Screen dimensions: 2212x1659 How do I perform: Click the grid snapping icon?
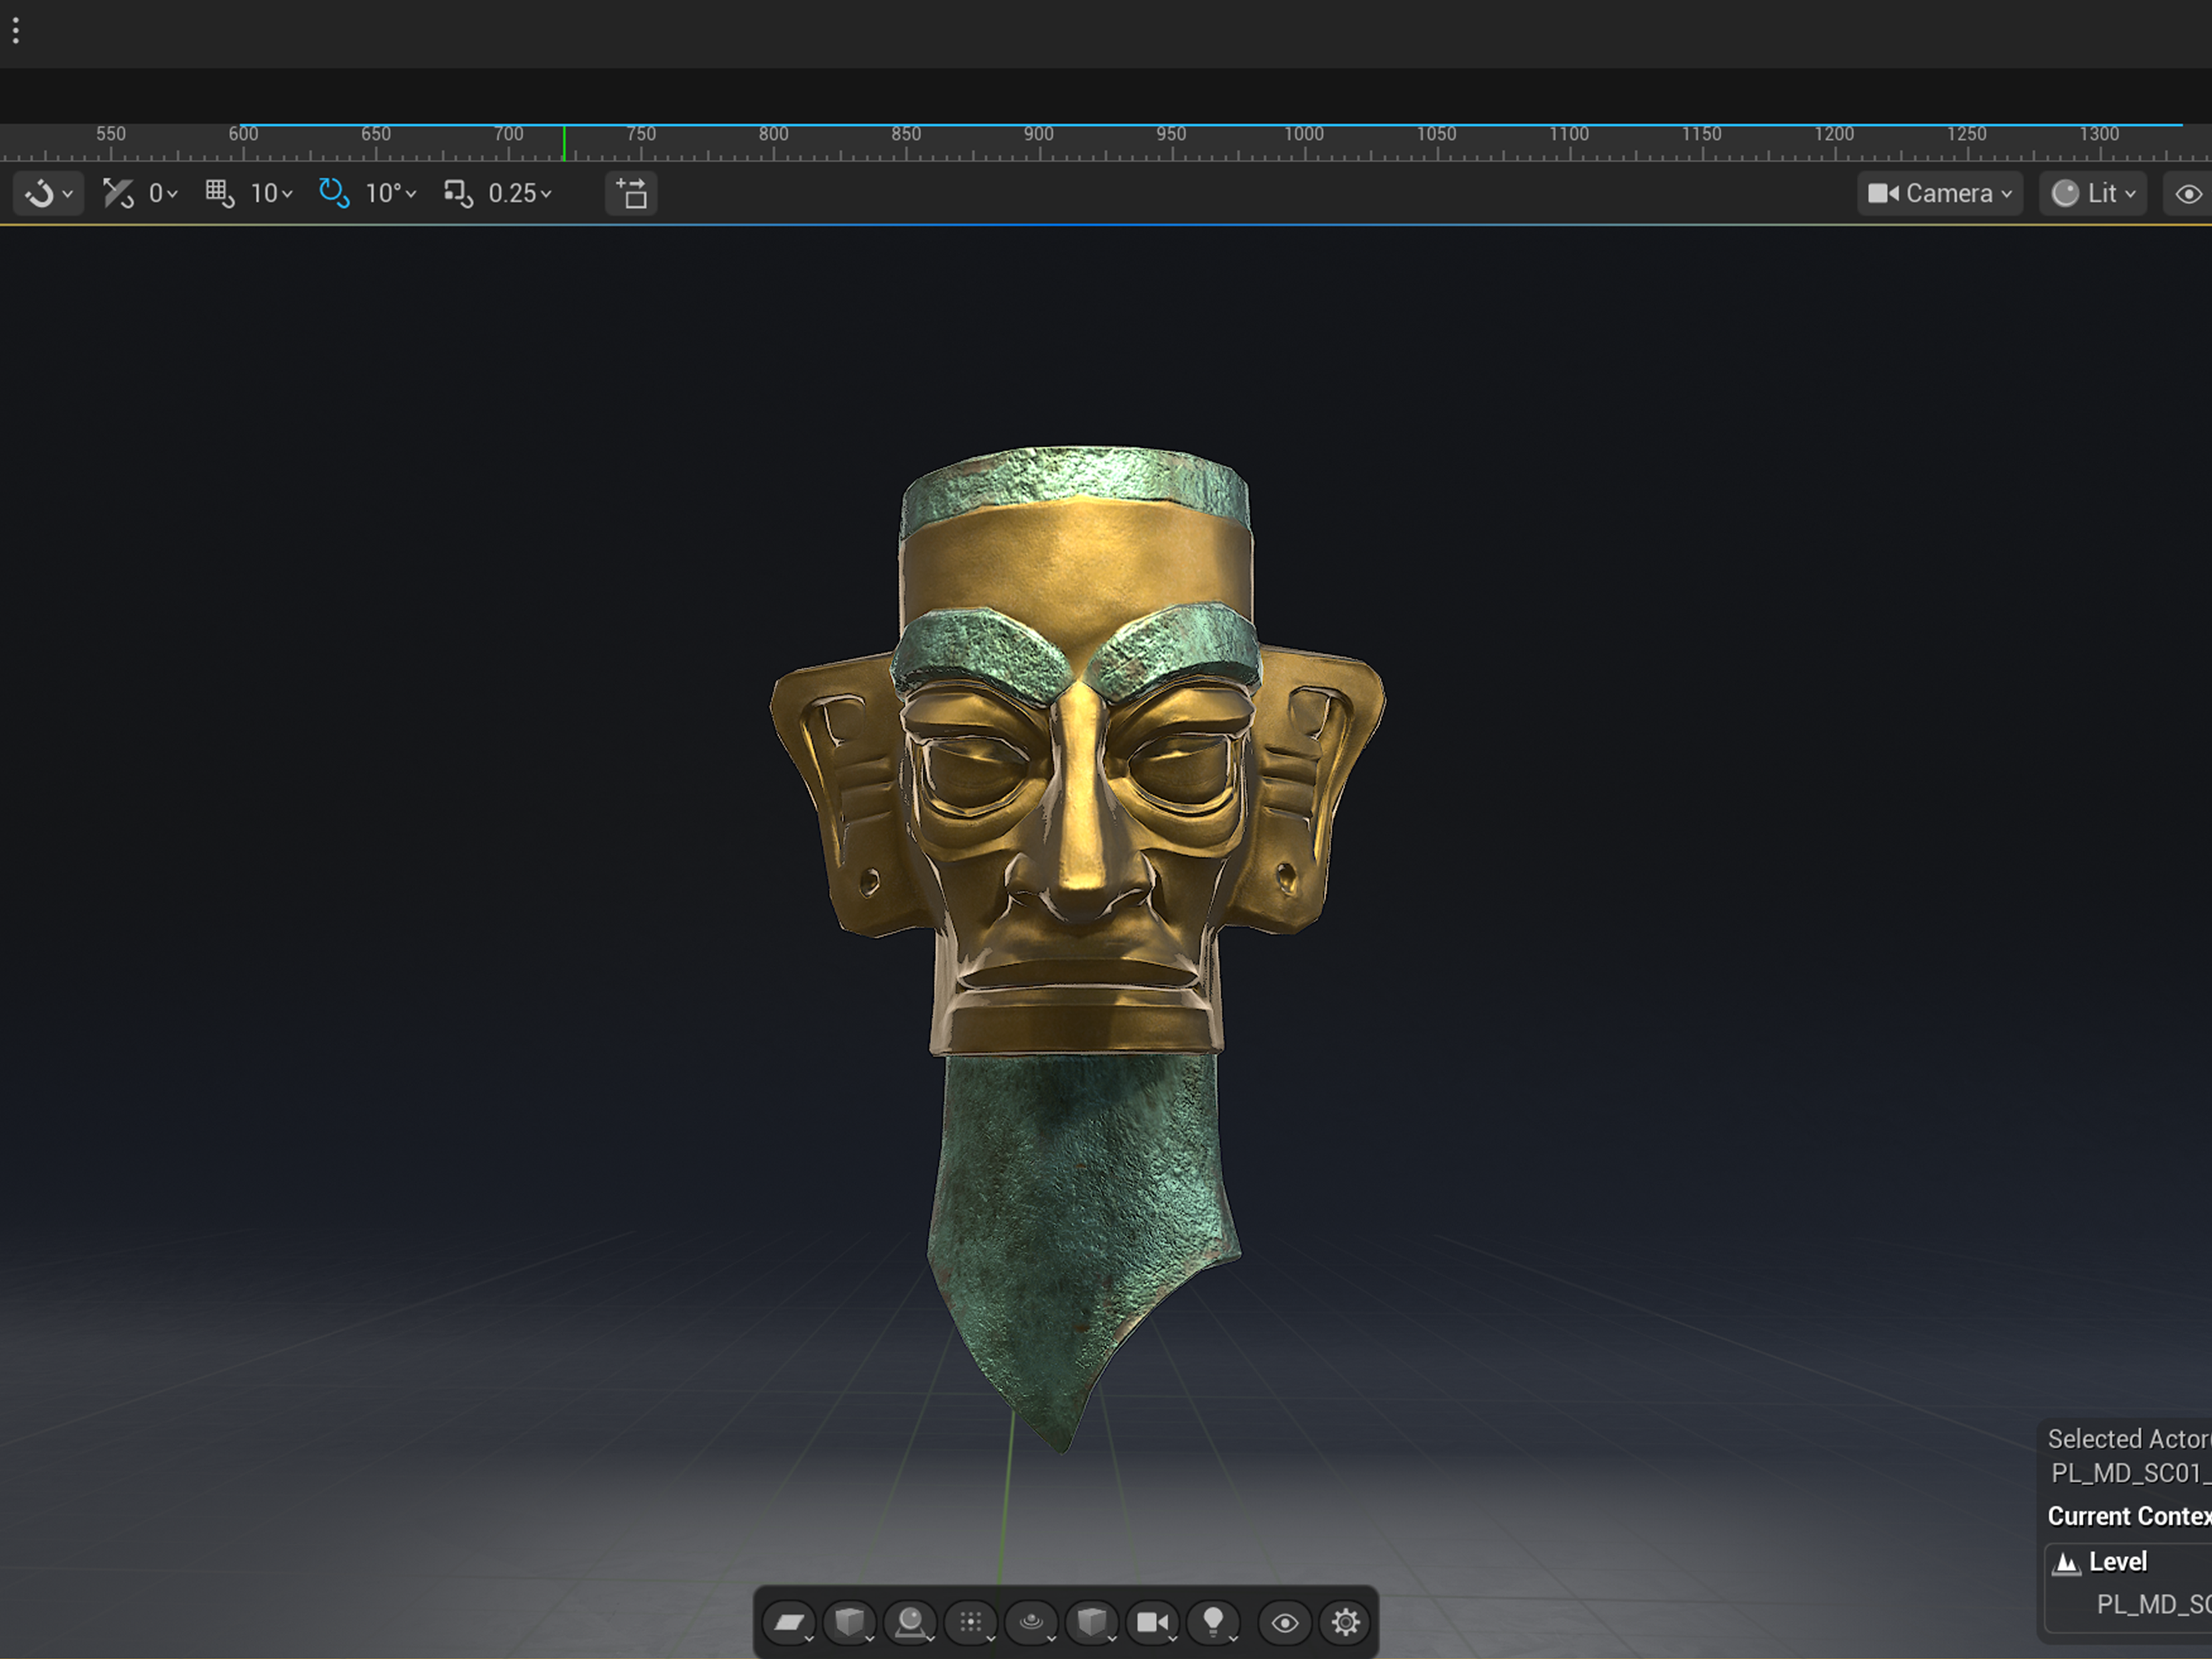pyautogui.click(x=219, y=193)
